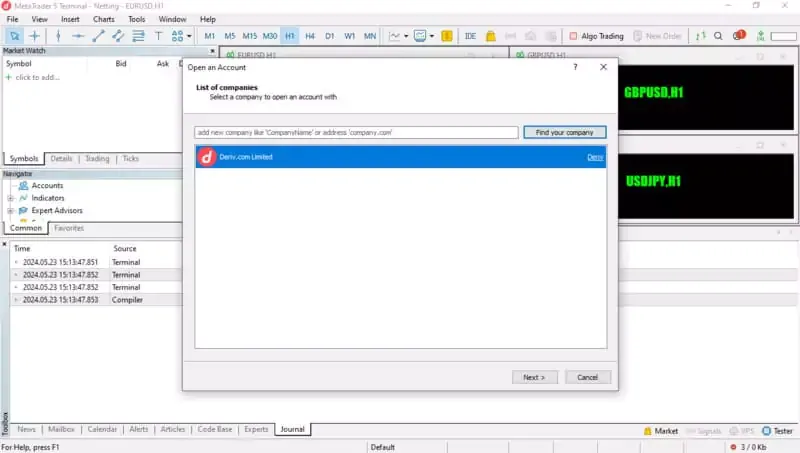Click the depth of market arrows icon
This screenshot has height=453, width=800.
701,36
